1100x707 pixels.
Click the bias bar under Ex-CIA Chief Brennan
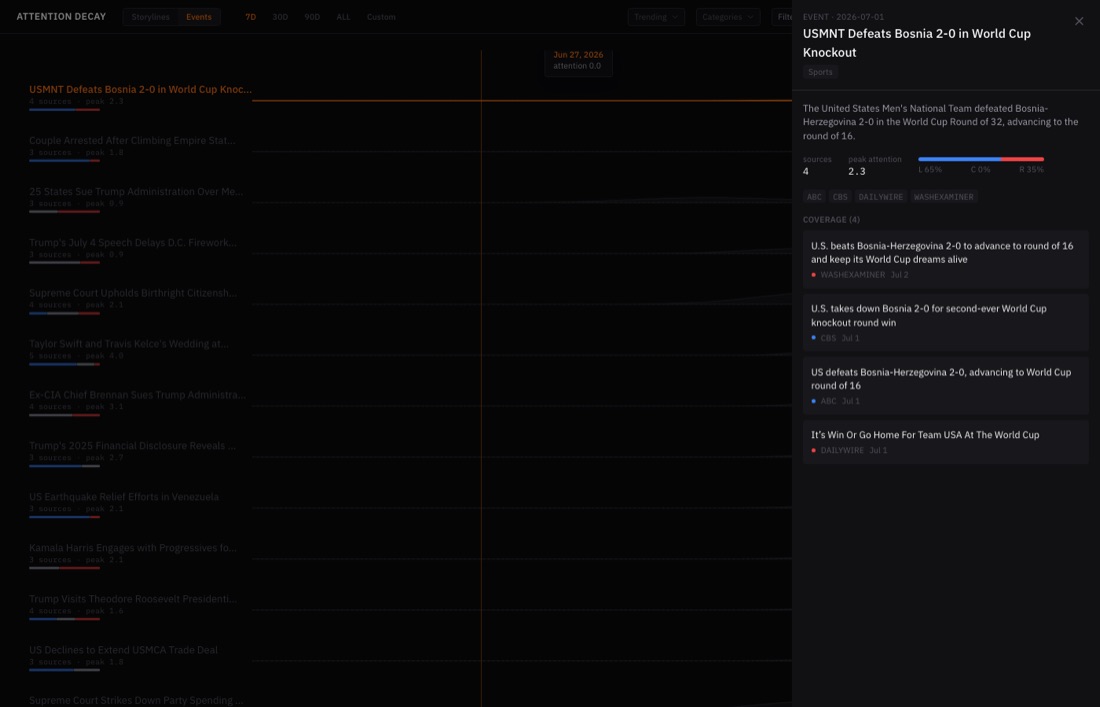65,415
